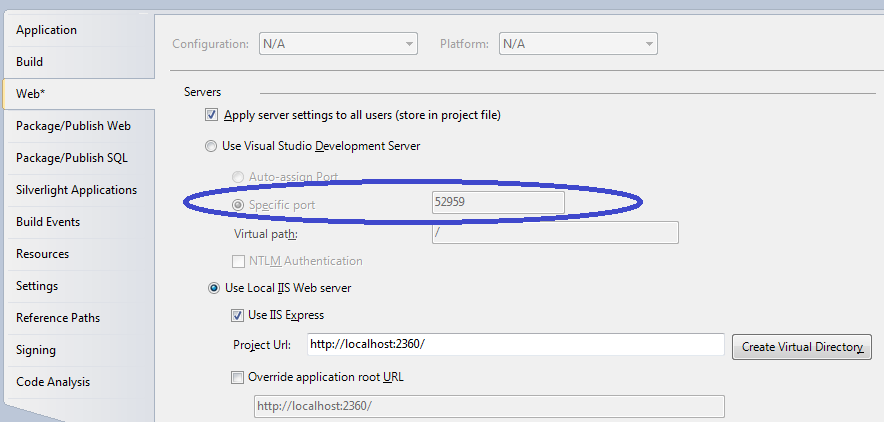Go to Silverlight Applications tab
Screen dimensions: 884x422
[76, 190]
